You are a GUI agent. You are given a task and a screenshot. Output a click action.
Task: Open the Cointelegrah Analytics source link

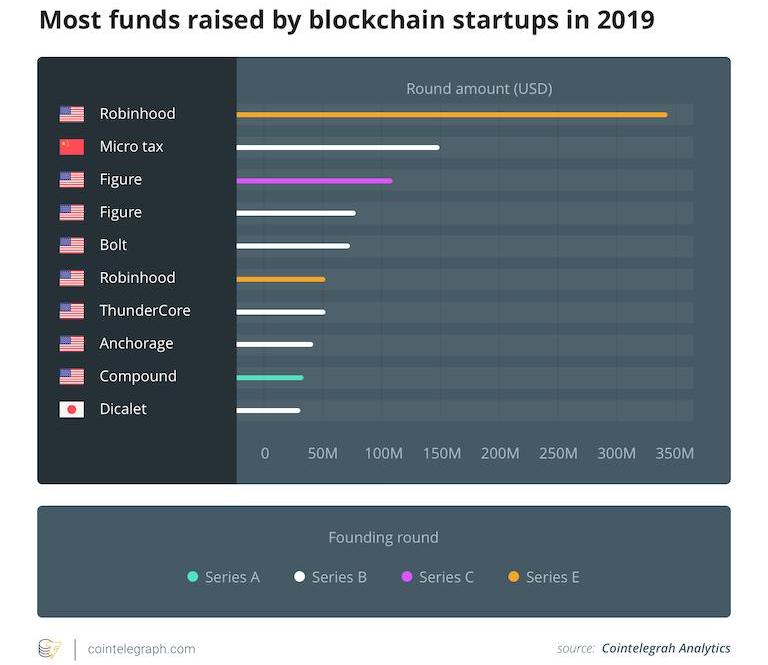coord(666,648)
